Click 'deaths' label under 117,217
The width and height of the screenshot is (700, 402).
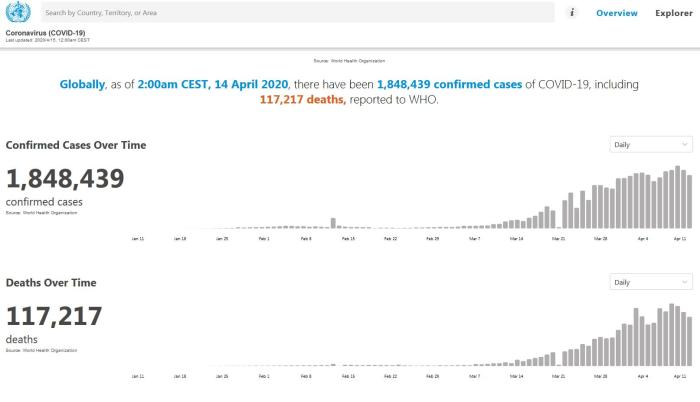point(21,339)
